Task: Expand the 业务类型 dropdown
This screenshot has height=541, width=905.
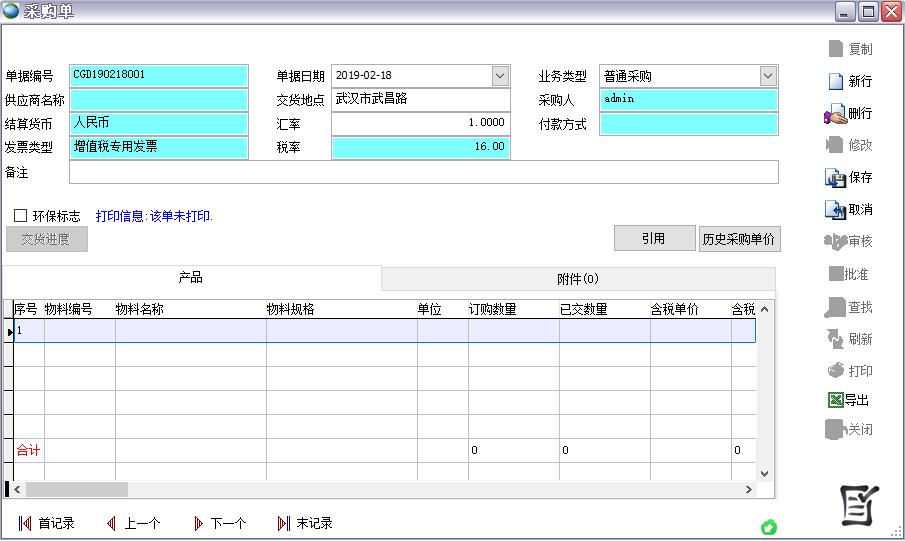Action: 767,76
